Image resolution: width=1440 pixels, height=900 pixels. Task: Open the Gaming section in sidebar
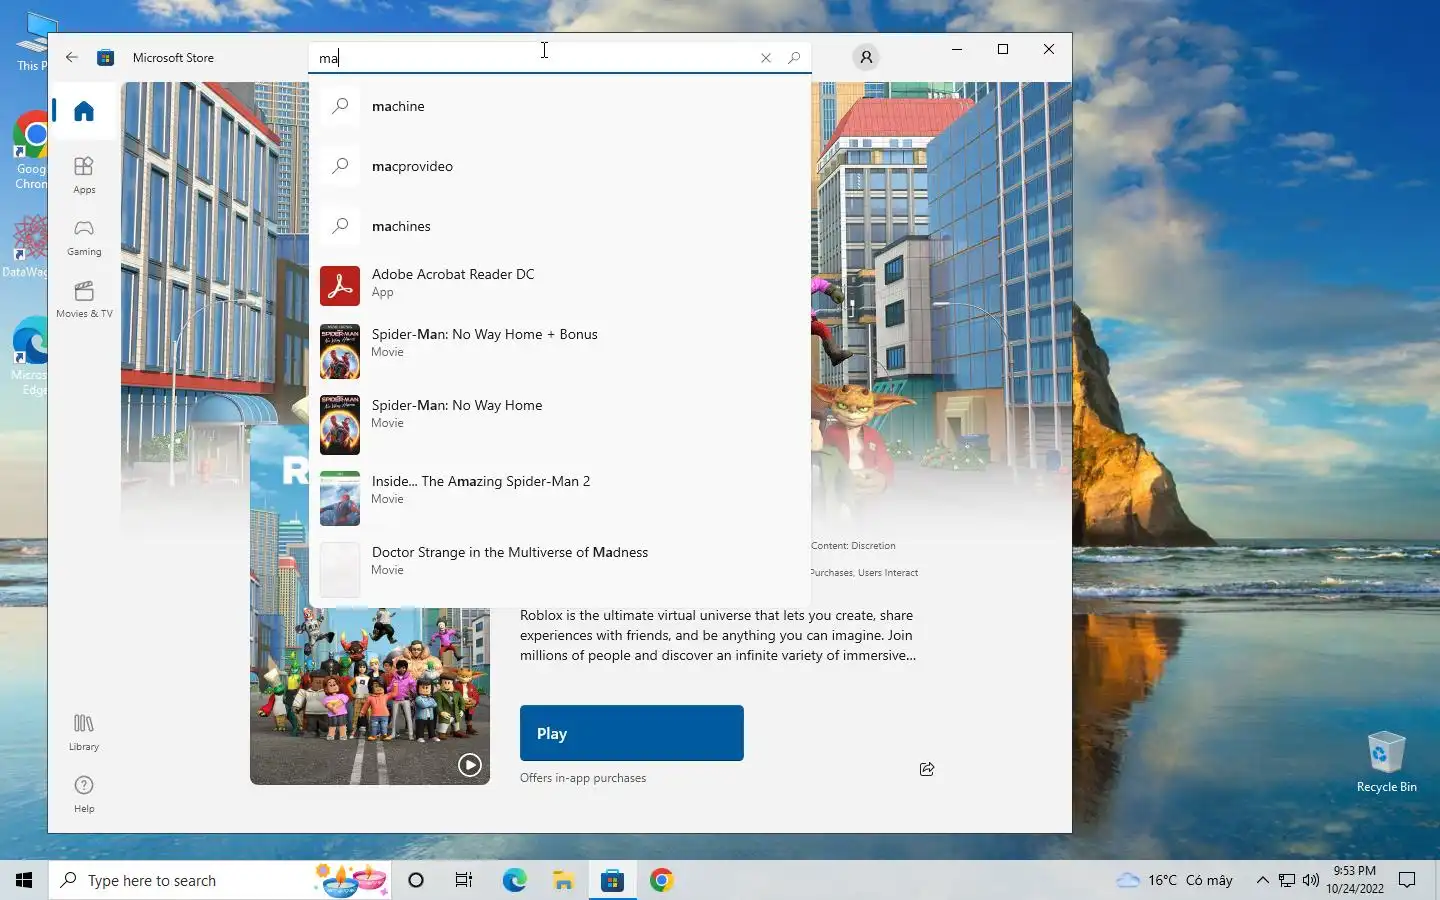tap(84, 237)
